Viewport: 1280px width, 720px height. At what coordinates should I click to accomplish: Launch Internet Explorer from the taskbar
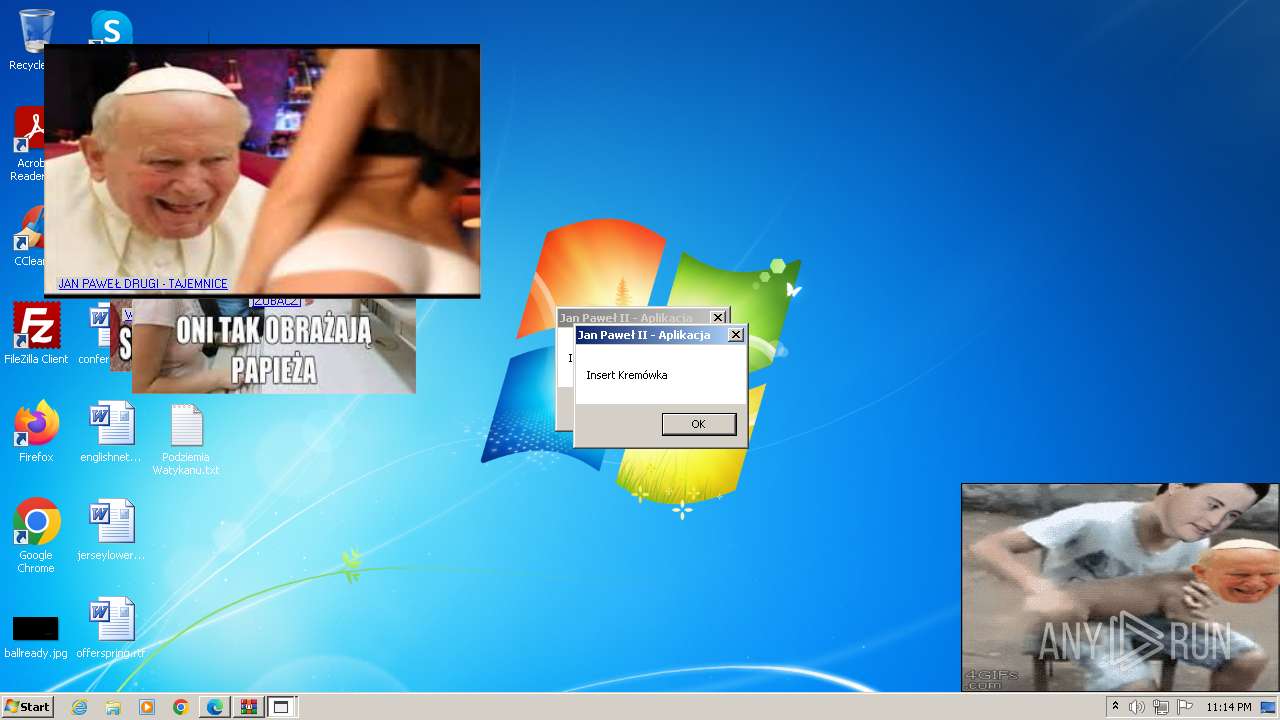(x=80, y=707)
